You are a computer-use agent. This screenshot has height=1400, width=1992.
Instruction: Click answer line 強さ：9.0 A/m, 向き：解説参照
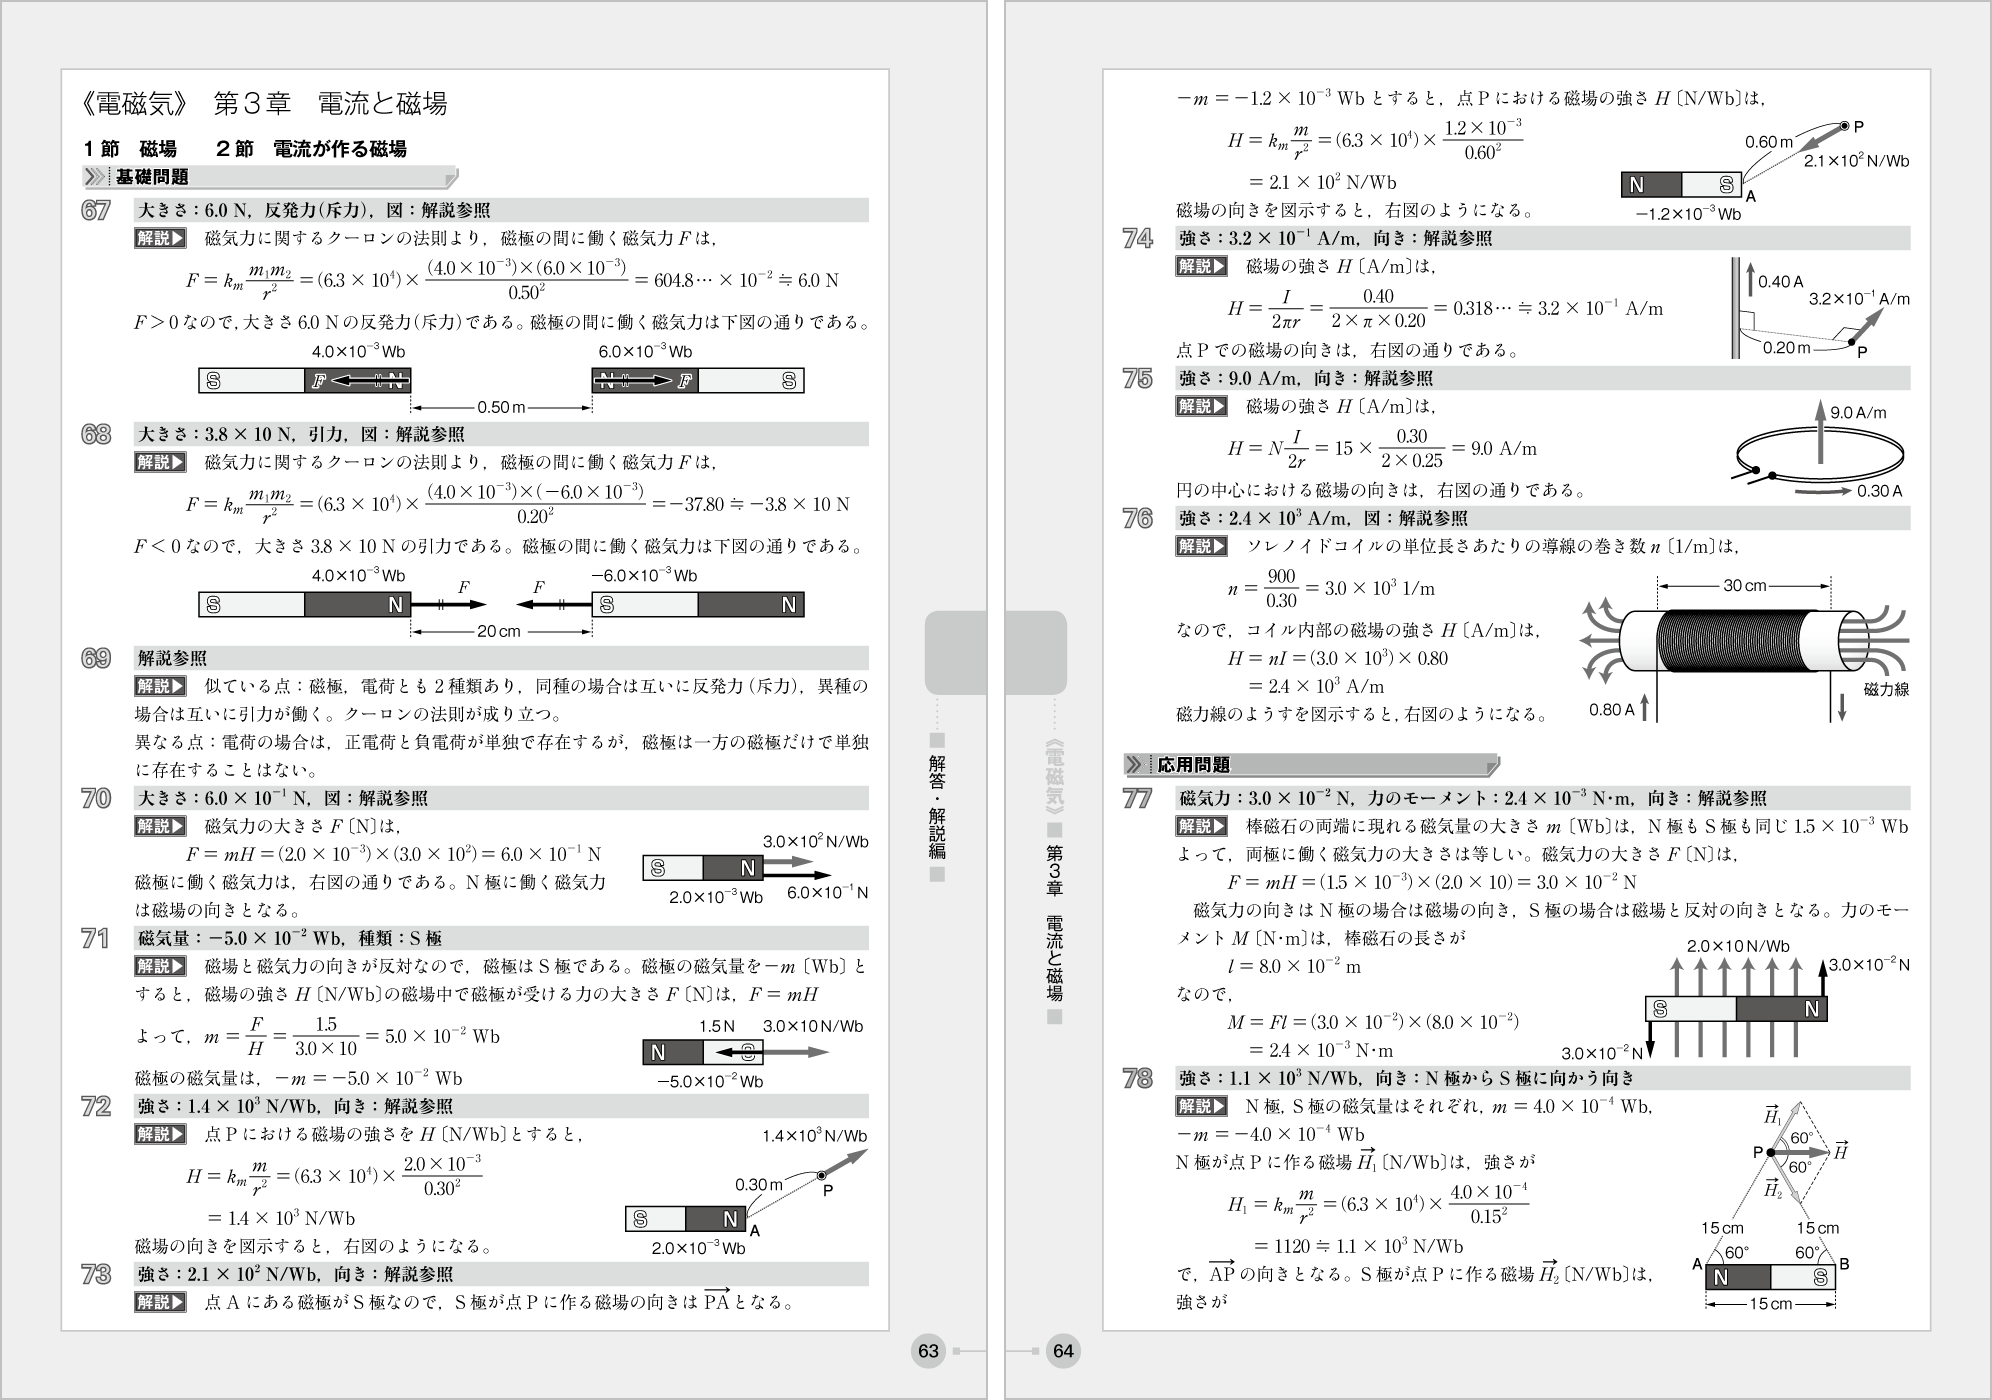[x=1543, y=379]
